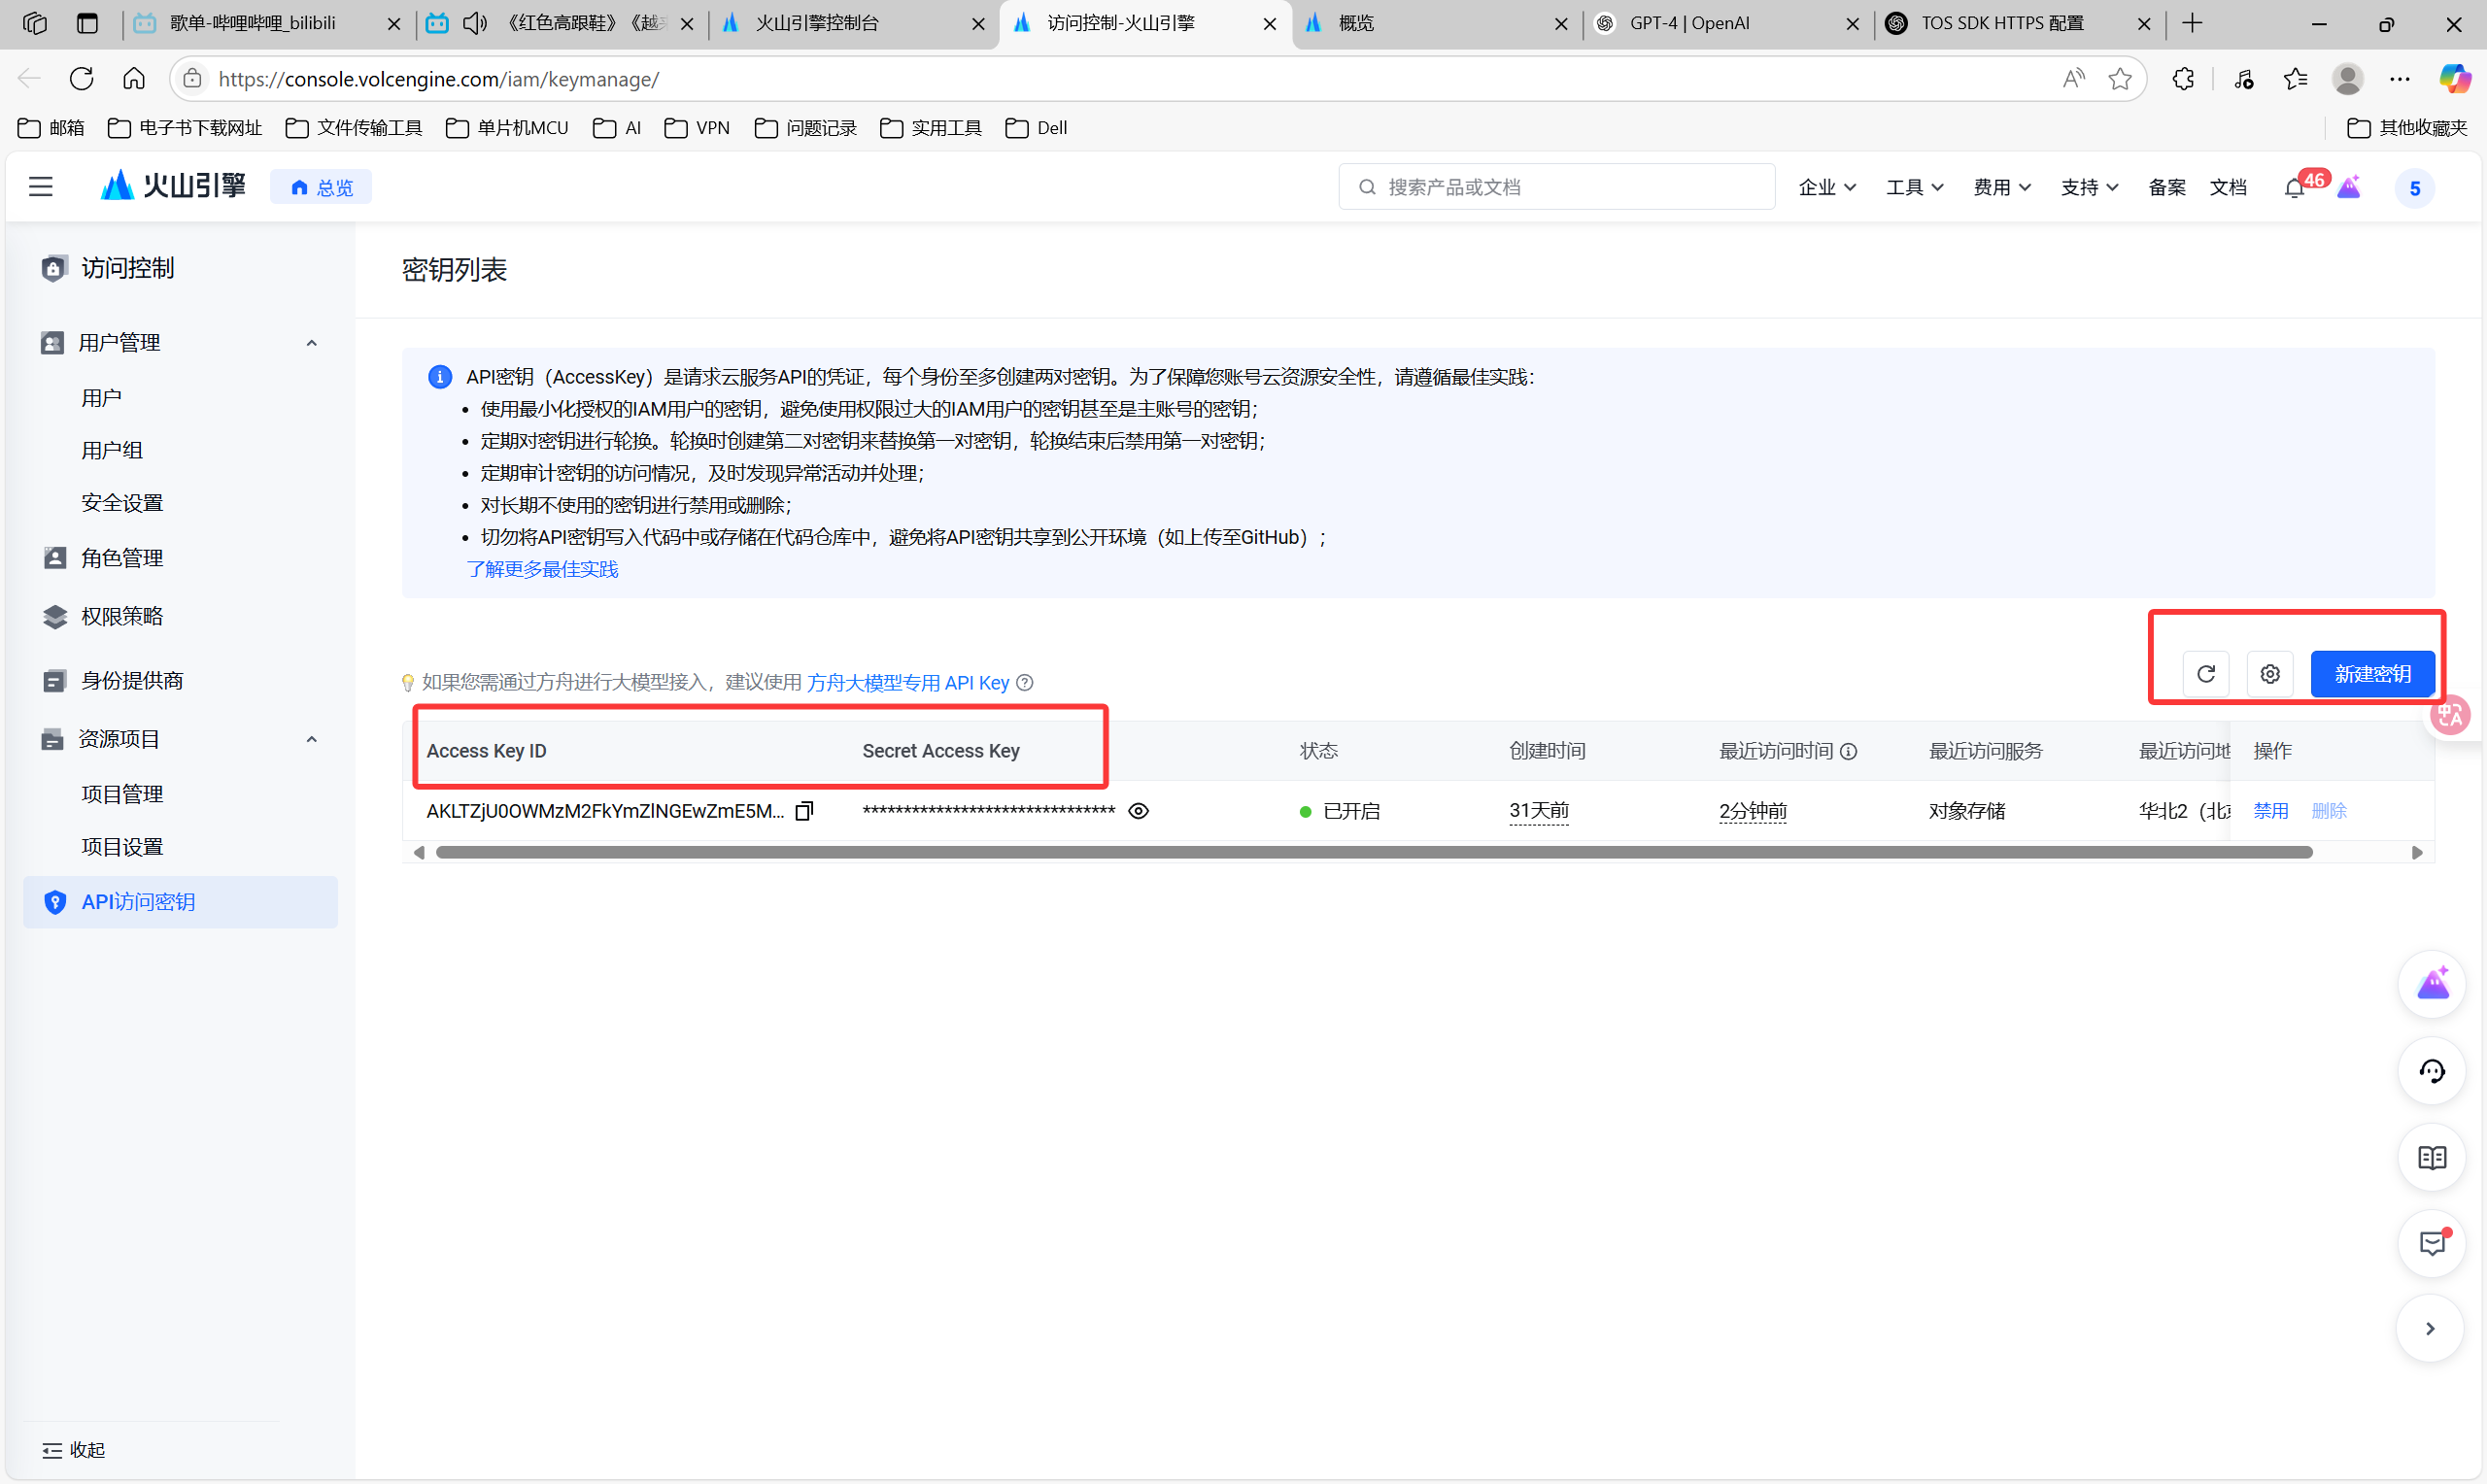Click the refresh key list icon
2487x1484 pixels.
click(x=2205, y=674)
